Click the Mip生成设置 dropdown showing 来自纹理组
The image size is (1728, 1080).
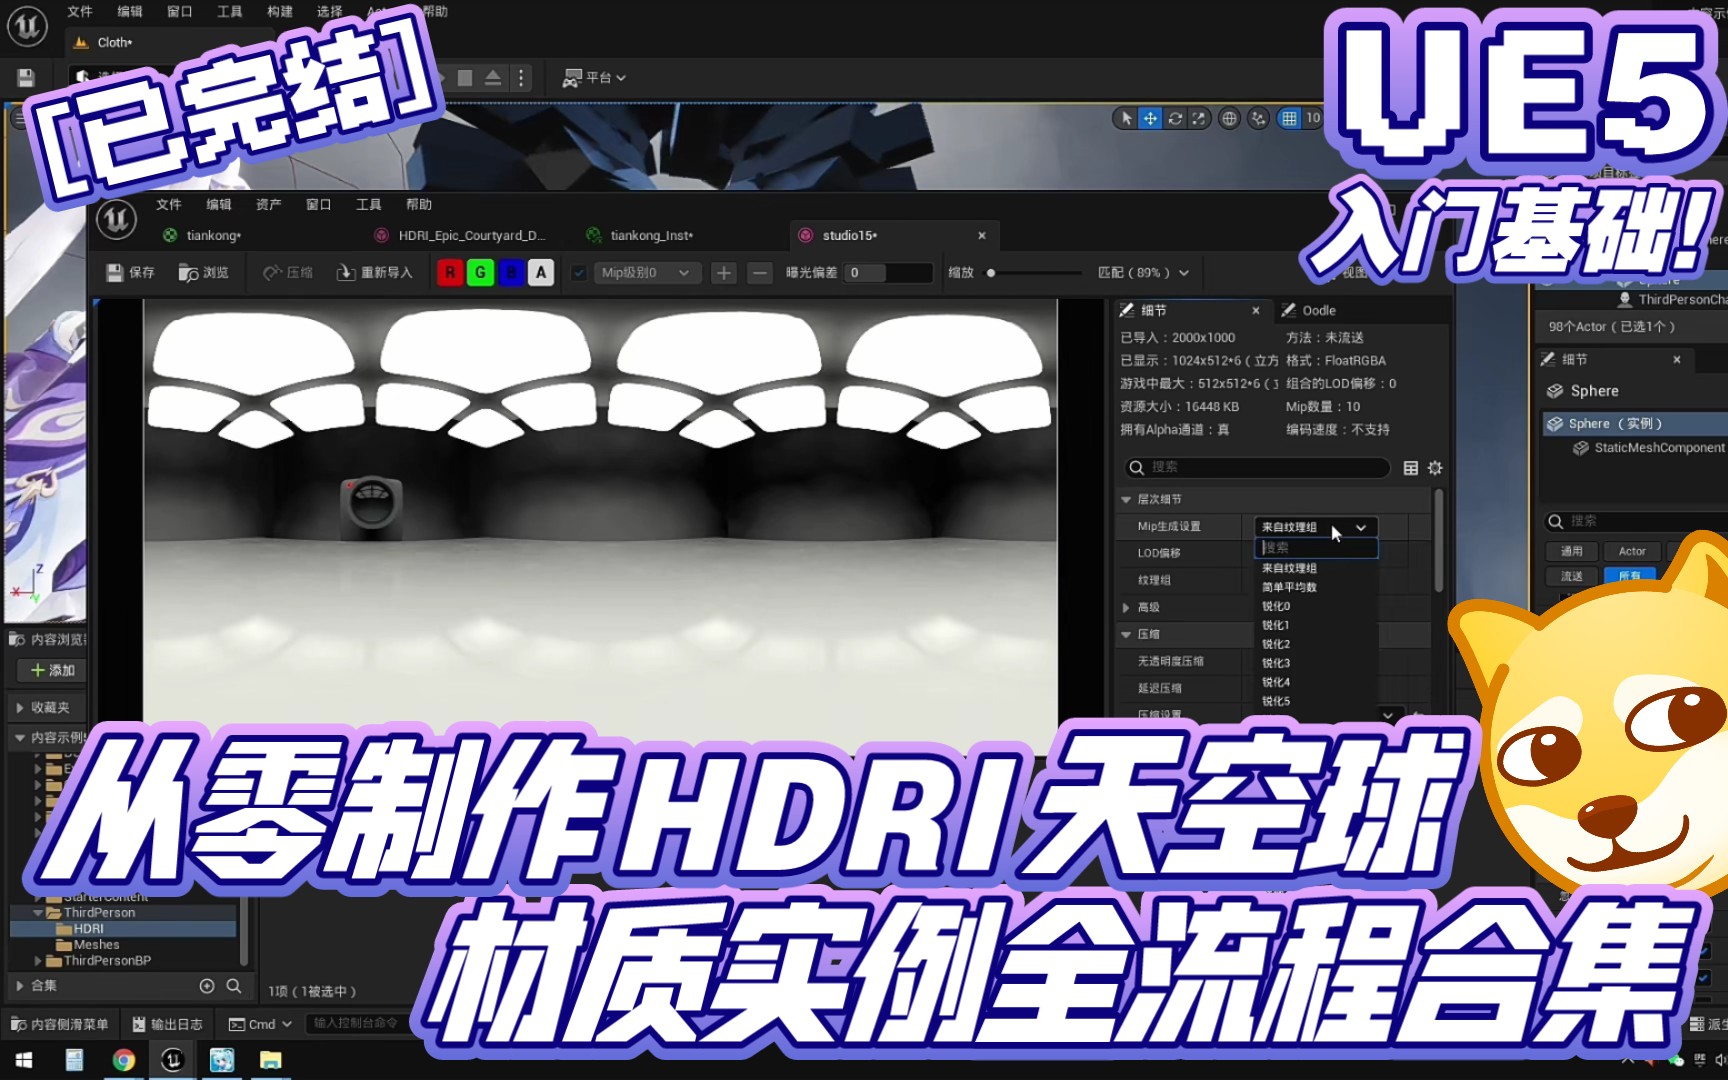[x=1316, y=527]
